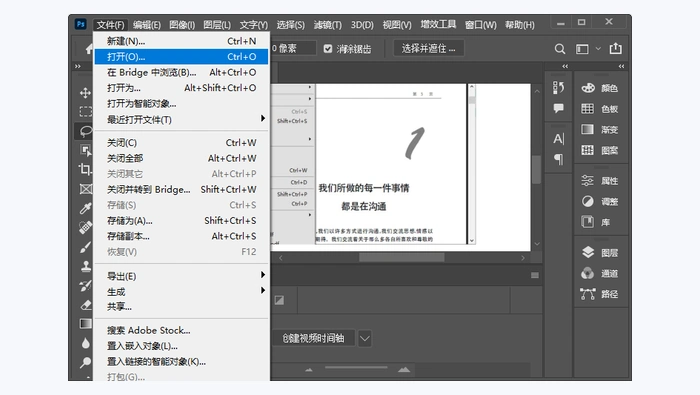Image resolution: width=700 pixels, height=395 pixels.
Task: Select the Eraser tool
Action: (x=85, y=305)
